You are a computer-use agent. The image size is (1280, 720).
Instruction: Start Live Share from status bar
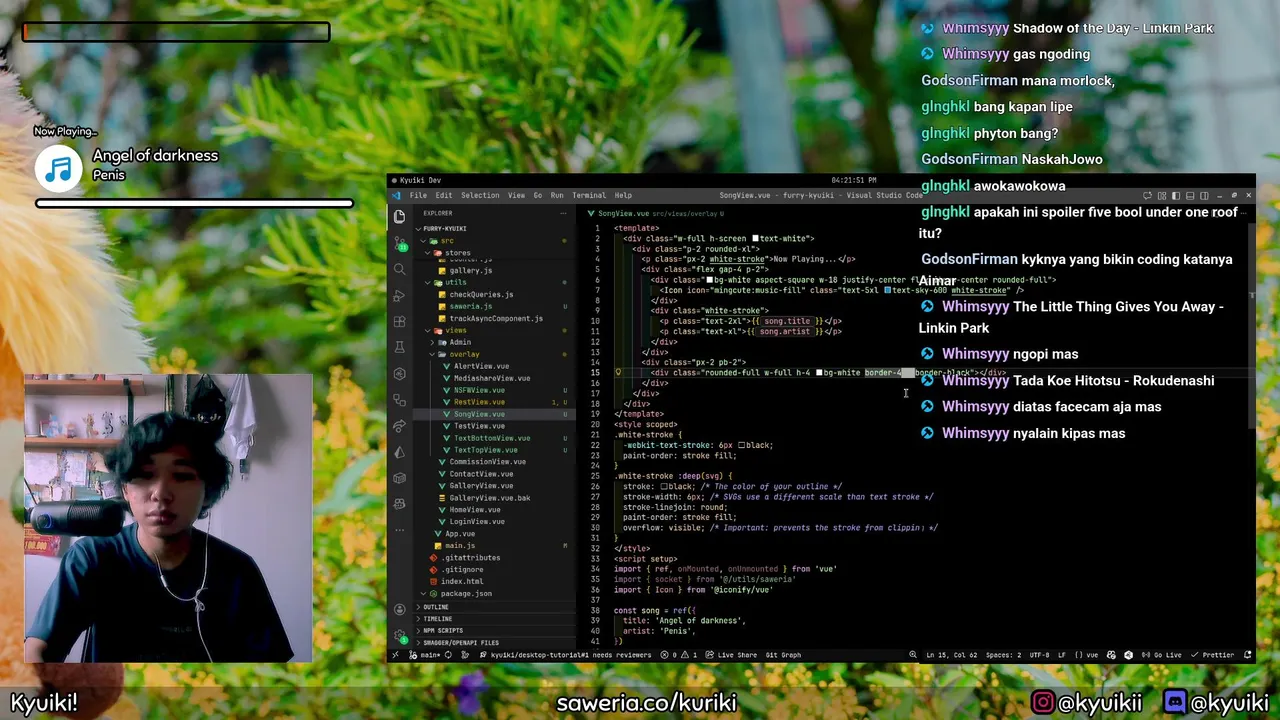pyautogui.click(x=731, y=655)
